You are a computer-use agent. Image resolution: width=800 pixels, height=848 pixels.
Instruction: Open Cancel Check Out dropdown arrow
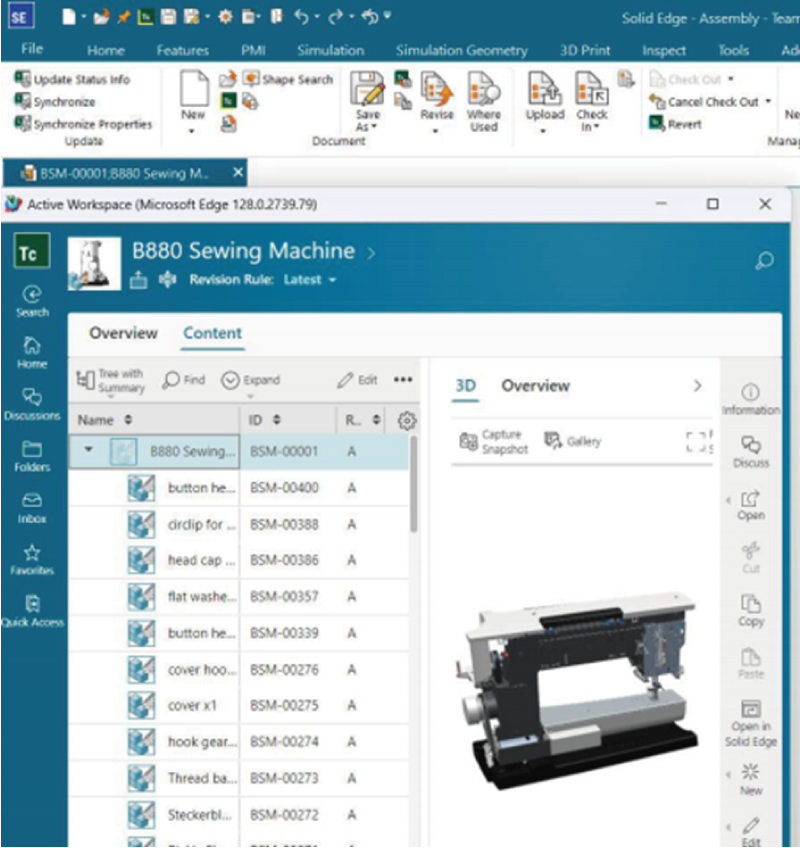768,102
